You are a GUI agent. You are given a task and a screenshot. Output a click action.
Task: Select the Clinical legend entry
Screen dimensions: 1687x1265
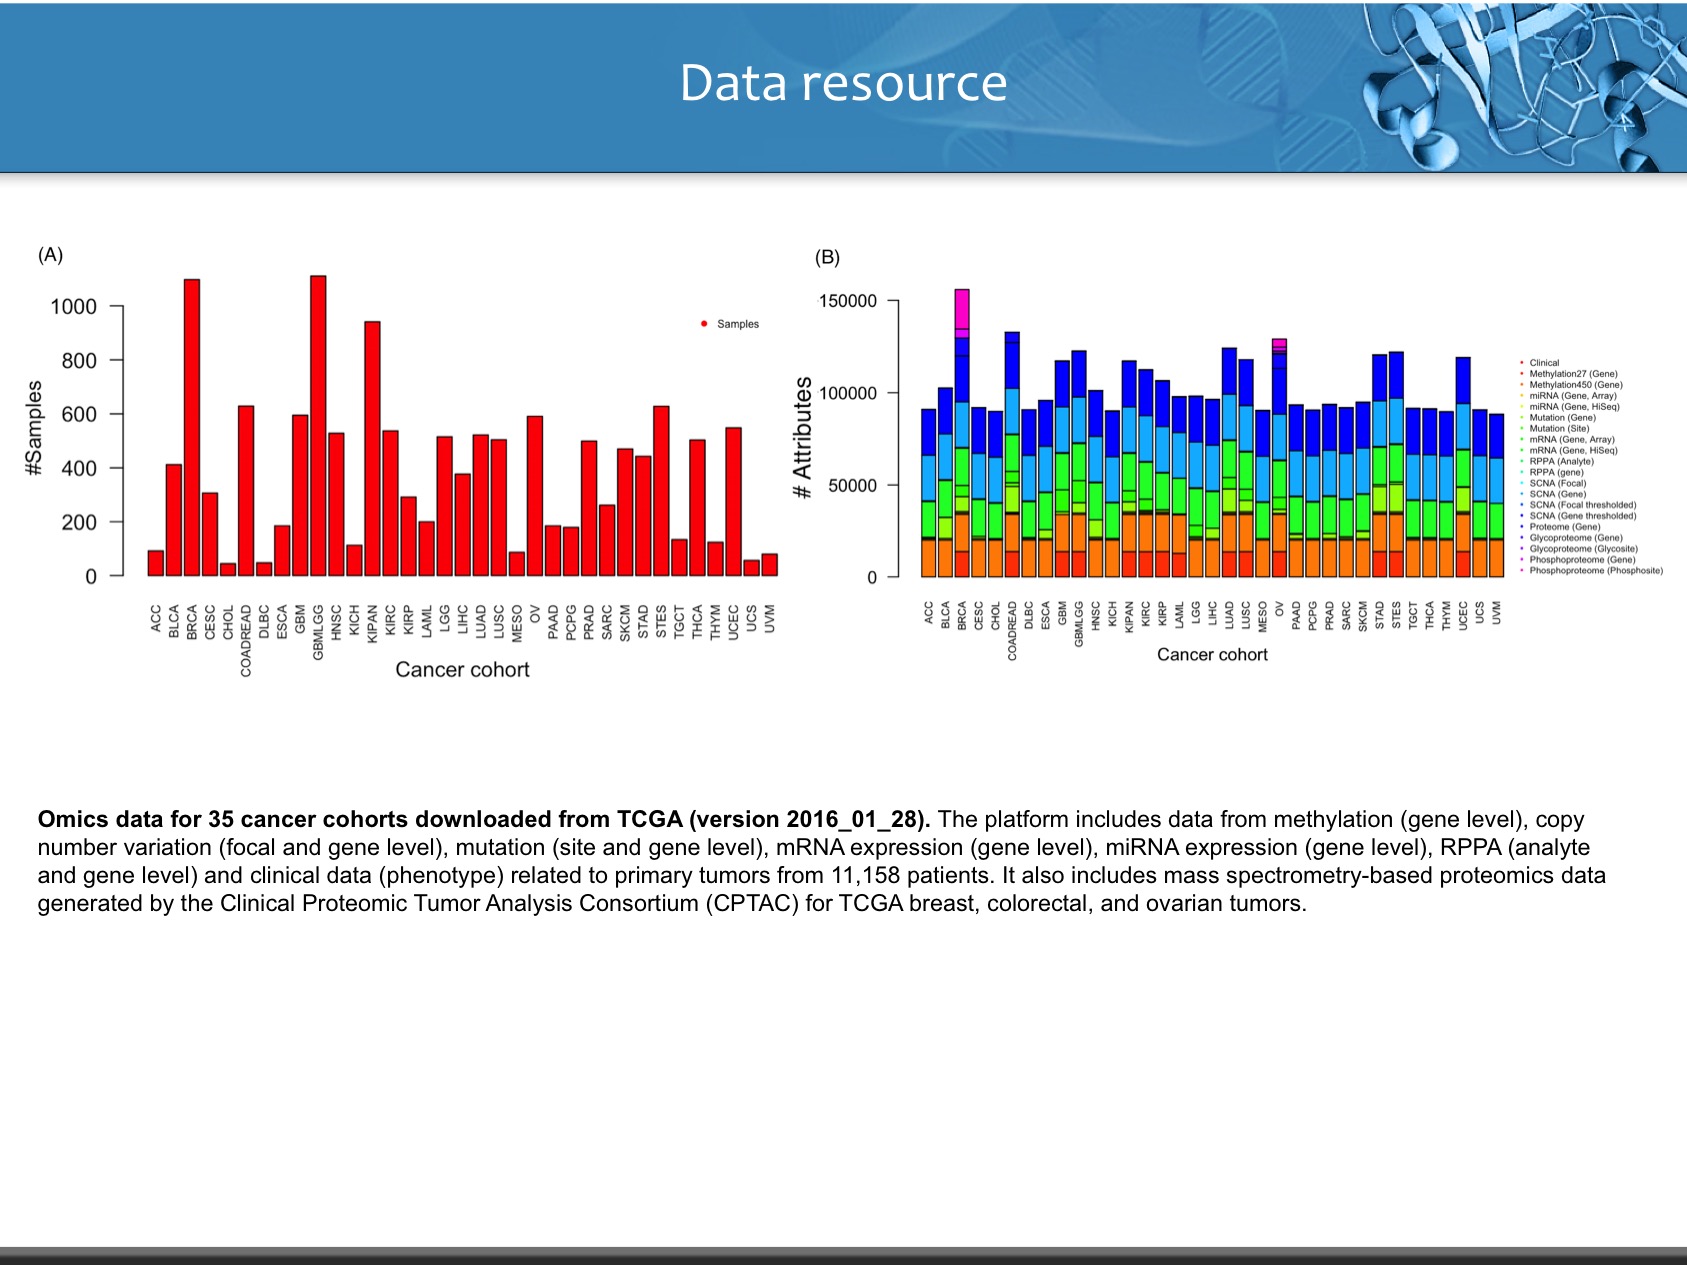[1543, 363]
